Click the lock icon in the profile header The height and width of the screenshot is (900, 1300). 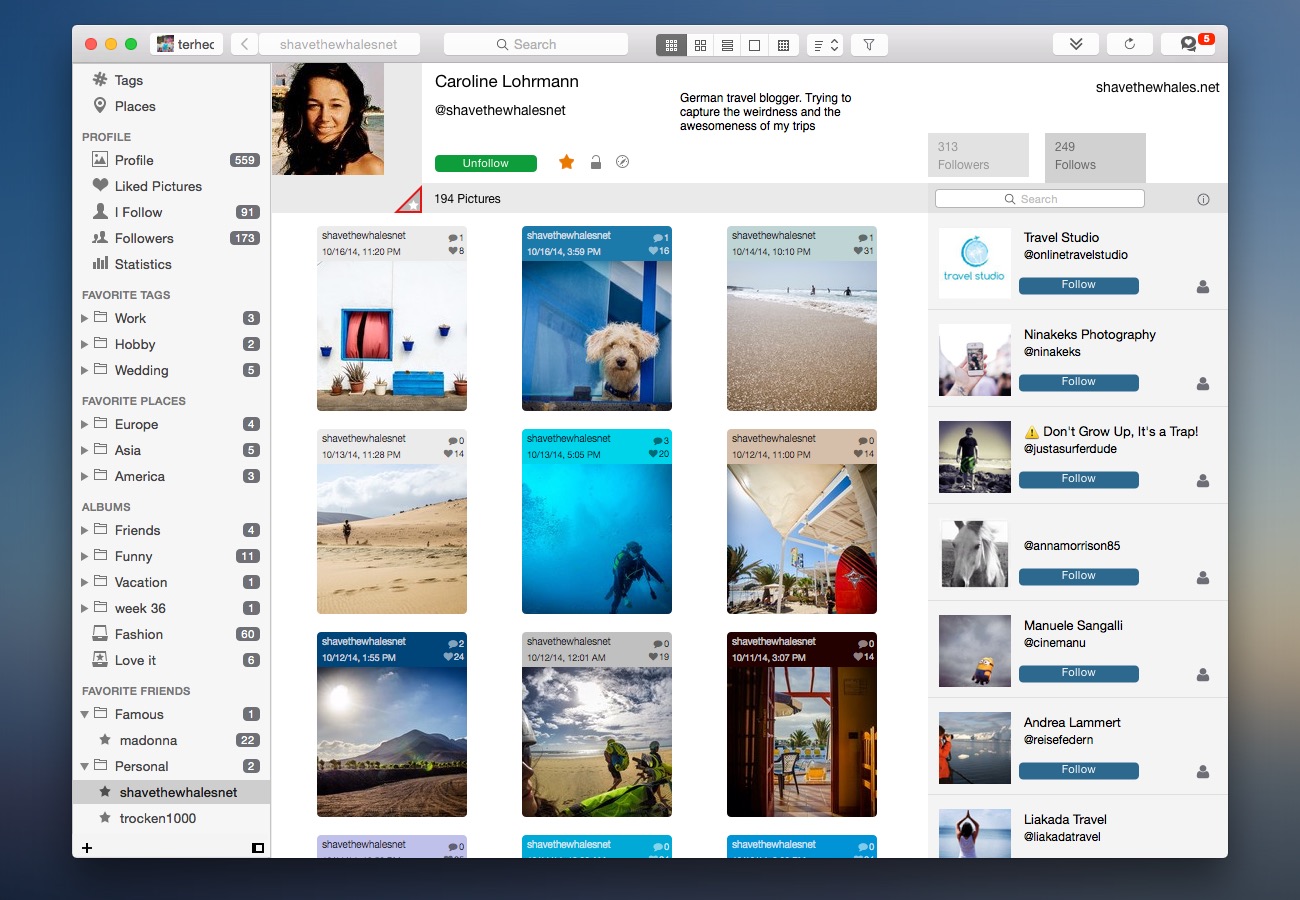click(x=596, y=162)
